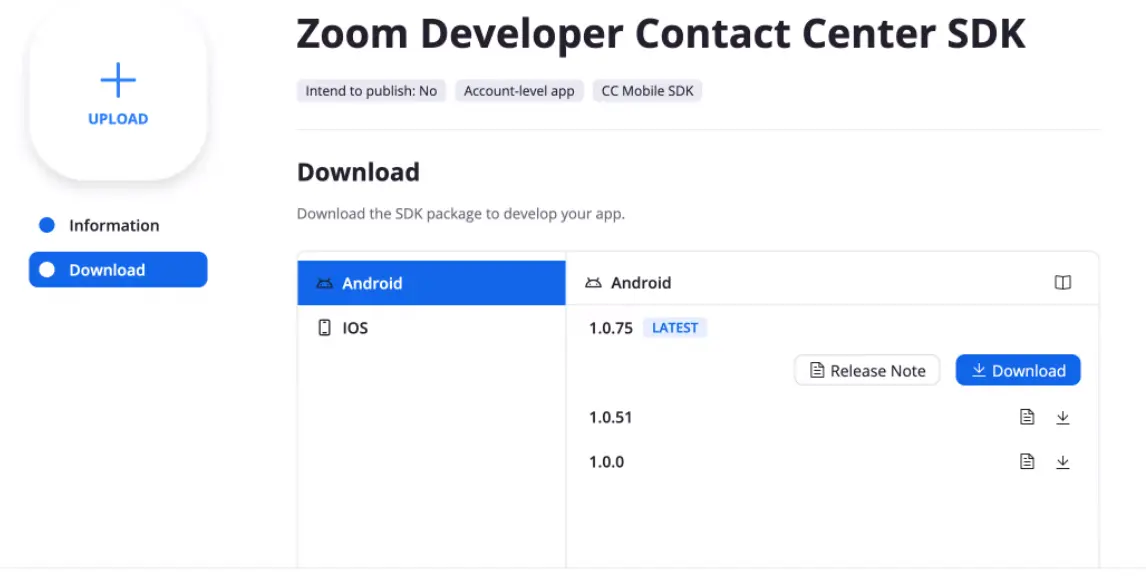
Task: Click the download icon for version 1.0.0
Action: [x=1063, y=461]
